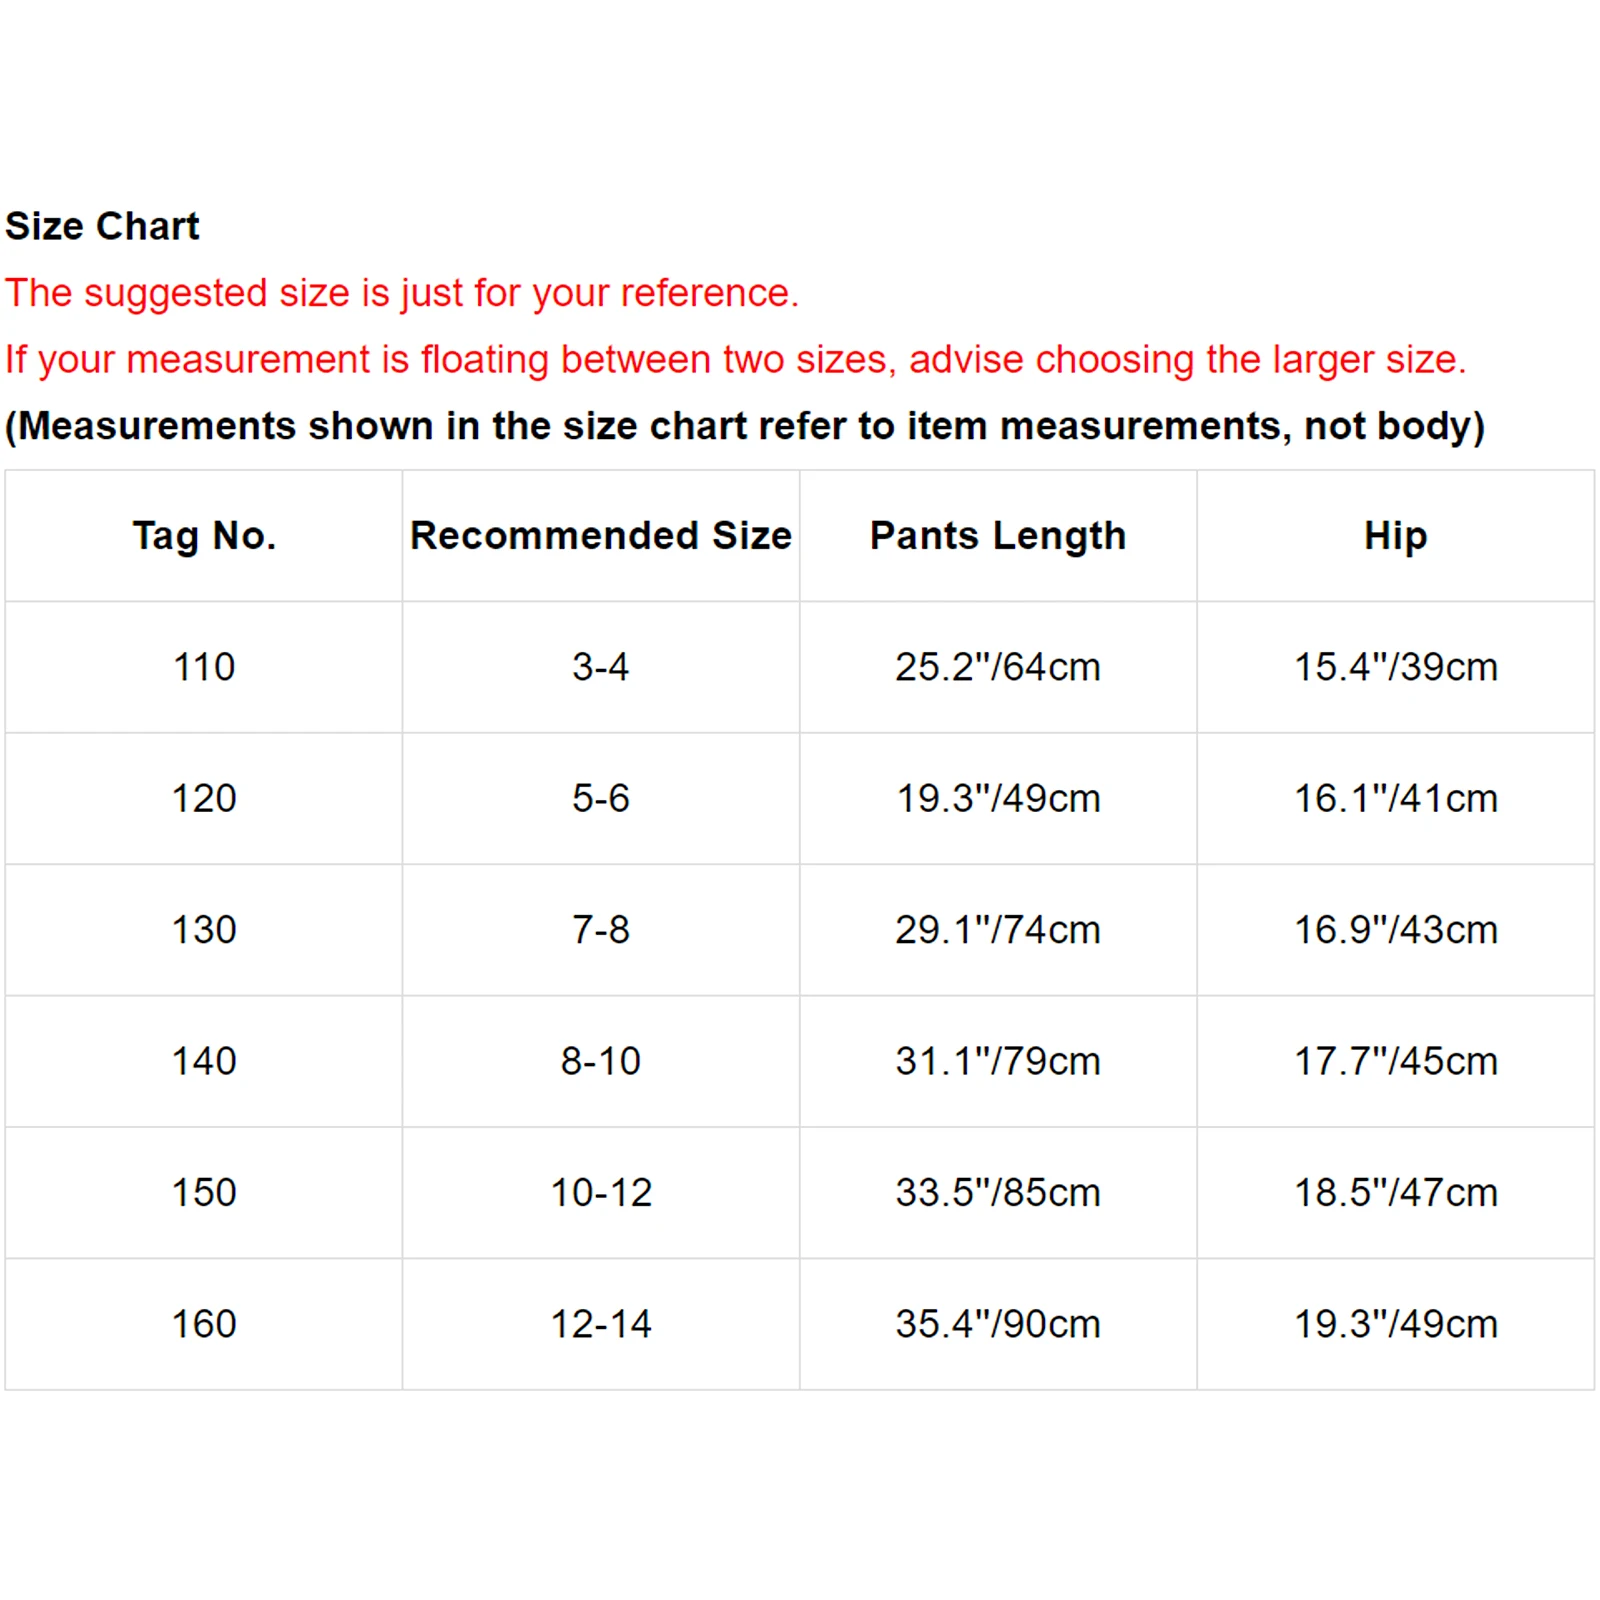
Task: Select recommended size 12-14 cell
Action: coord(601,1324)
